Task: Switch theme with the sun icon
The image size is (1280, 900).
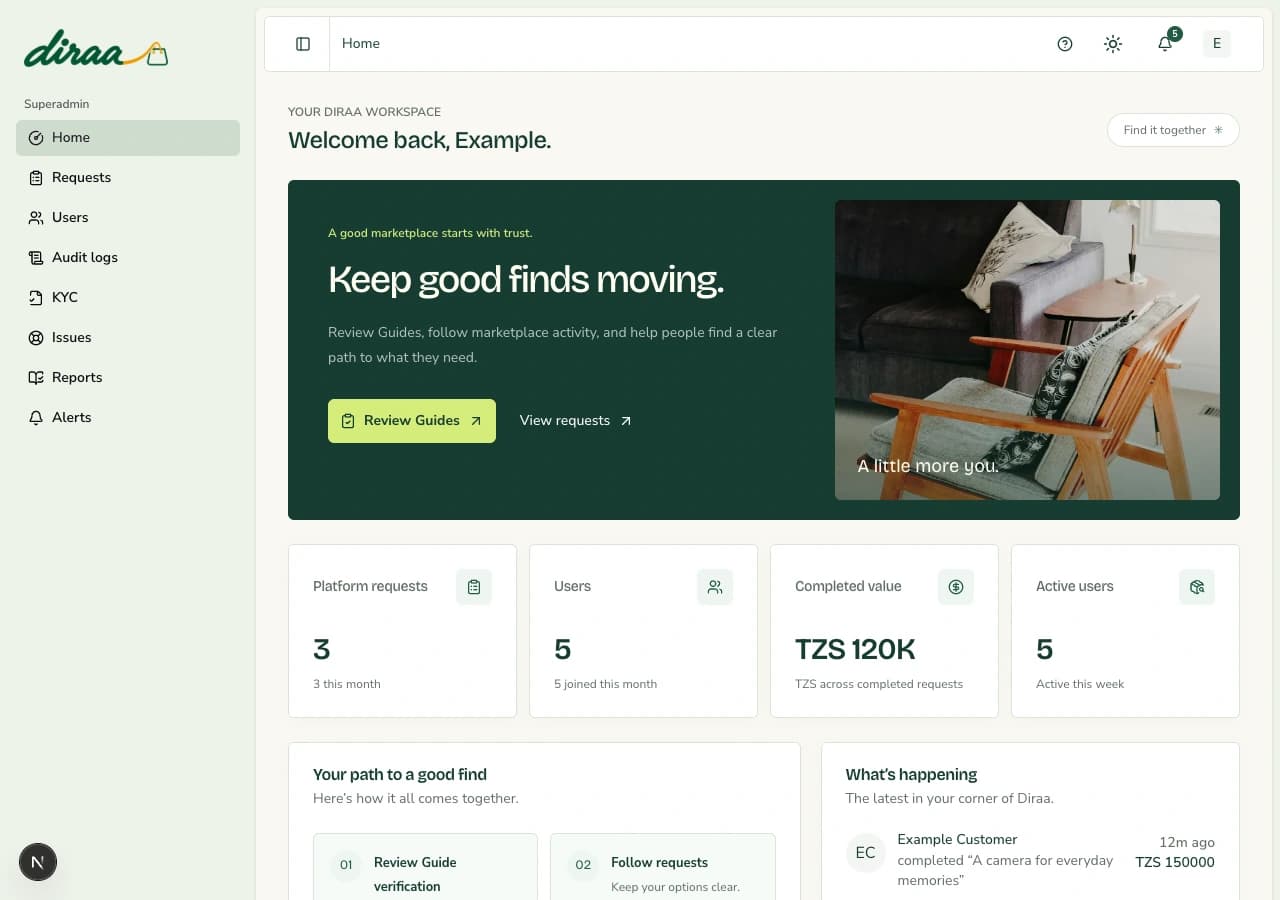Action: [x=1113, y=44]
